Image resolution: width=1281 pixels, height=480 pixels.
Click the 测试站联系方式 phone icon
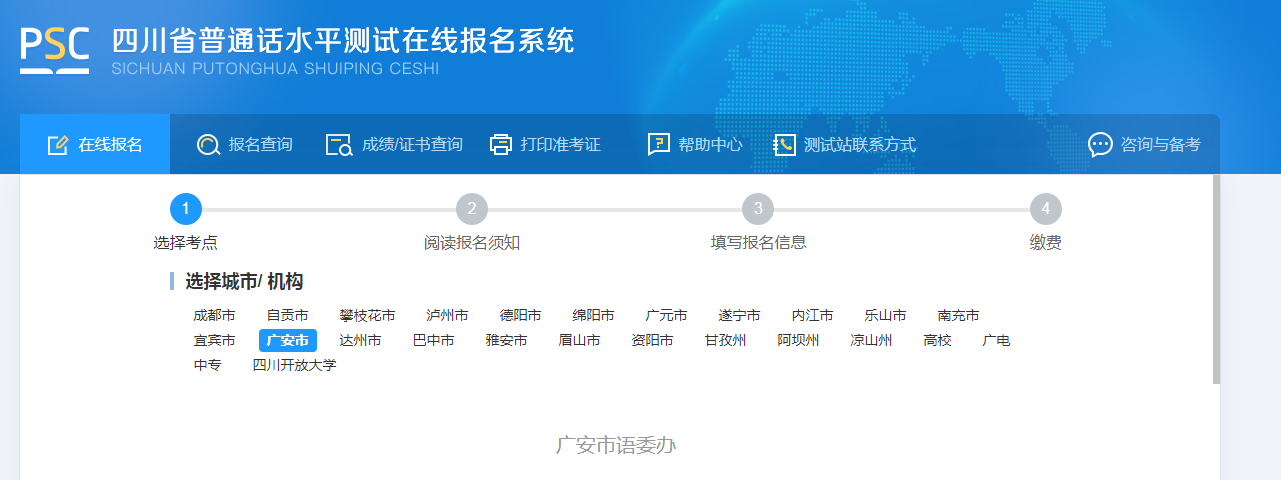(785, 145)
